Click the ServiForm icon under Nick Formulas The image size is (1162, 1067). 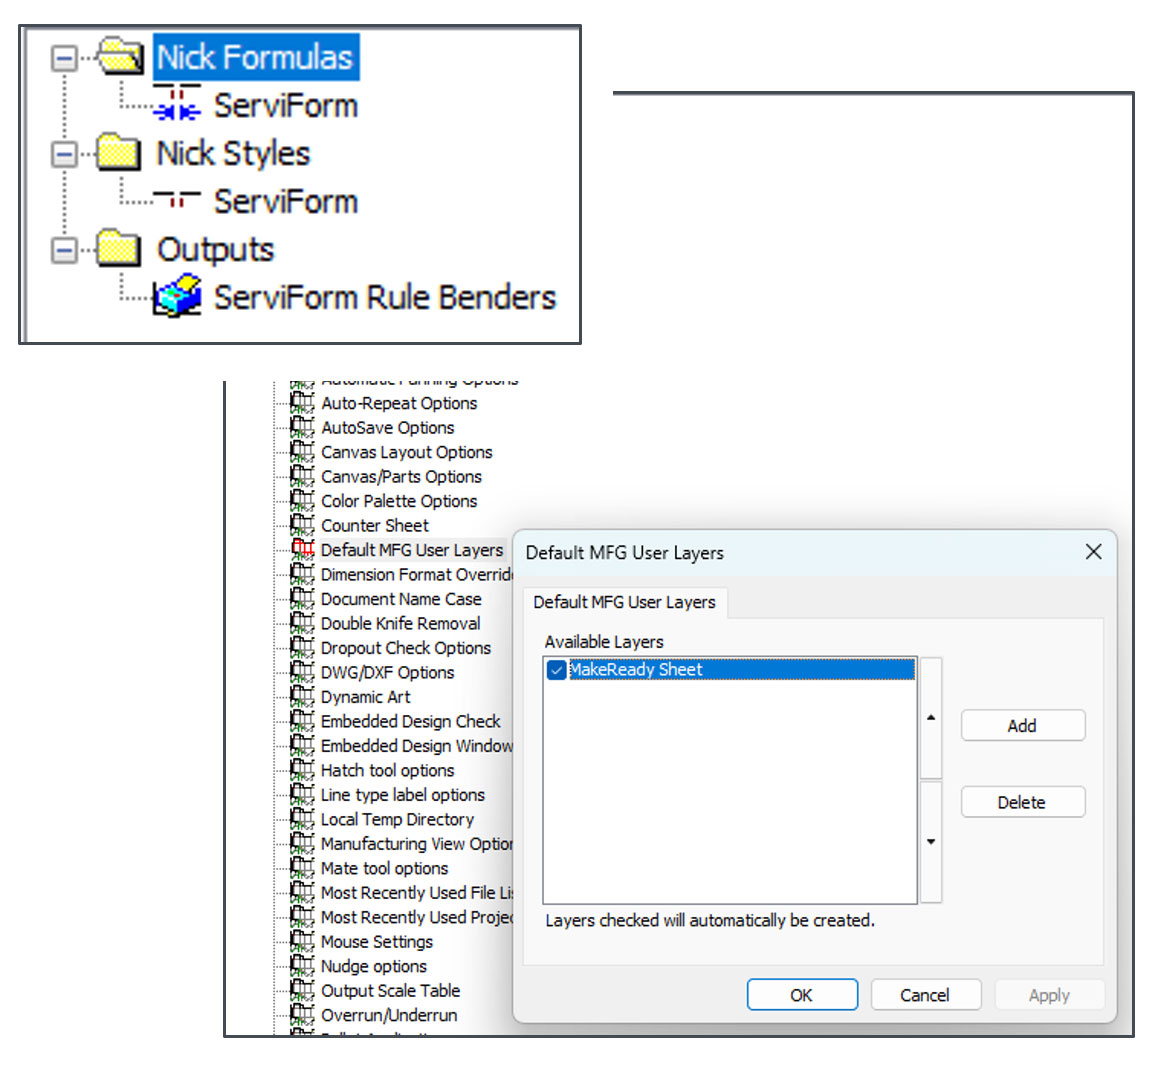tap(177, 105)
